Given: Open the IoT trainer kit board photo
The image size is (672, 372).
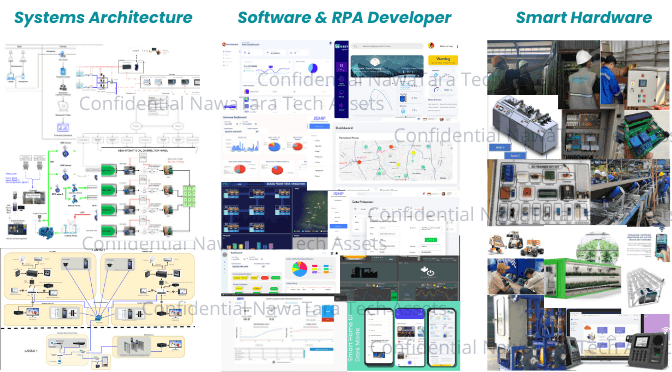Looking at the screenshot, I should [x=539, y=192].
